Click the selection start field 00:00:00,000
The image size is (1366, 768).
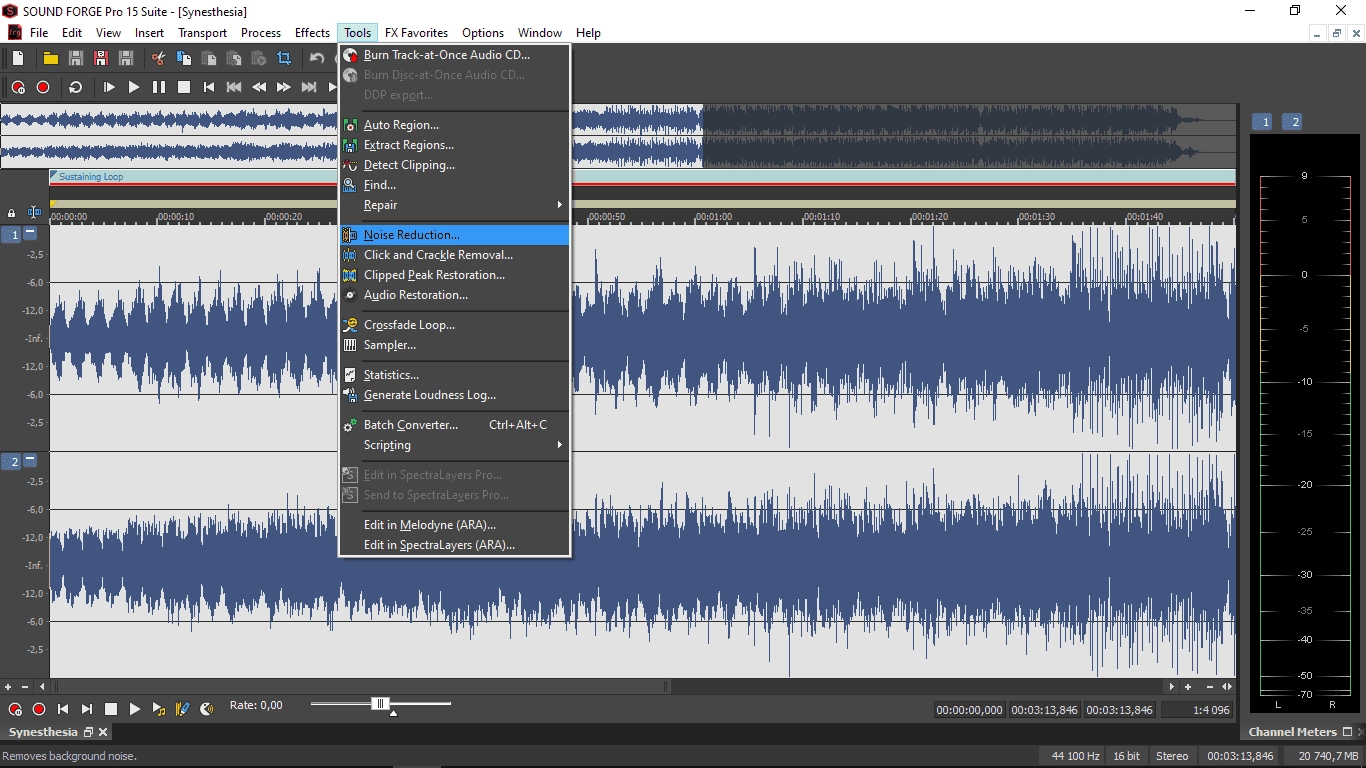pyautogui.click(x=969, y=710)
